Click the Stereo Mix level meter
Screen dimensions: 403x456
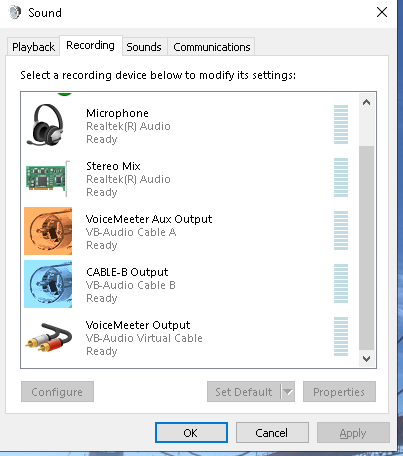point(341,177)
